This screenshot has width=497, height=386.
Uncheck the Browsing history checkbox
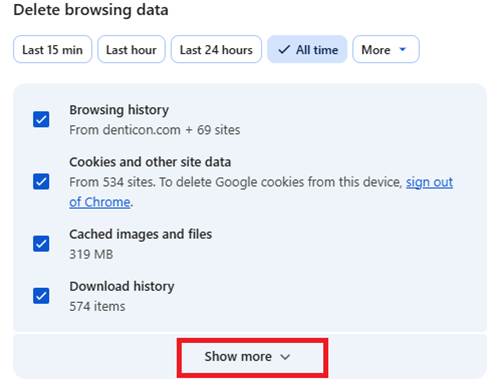[41, 119]
